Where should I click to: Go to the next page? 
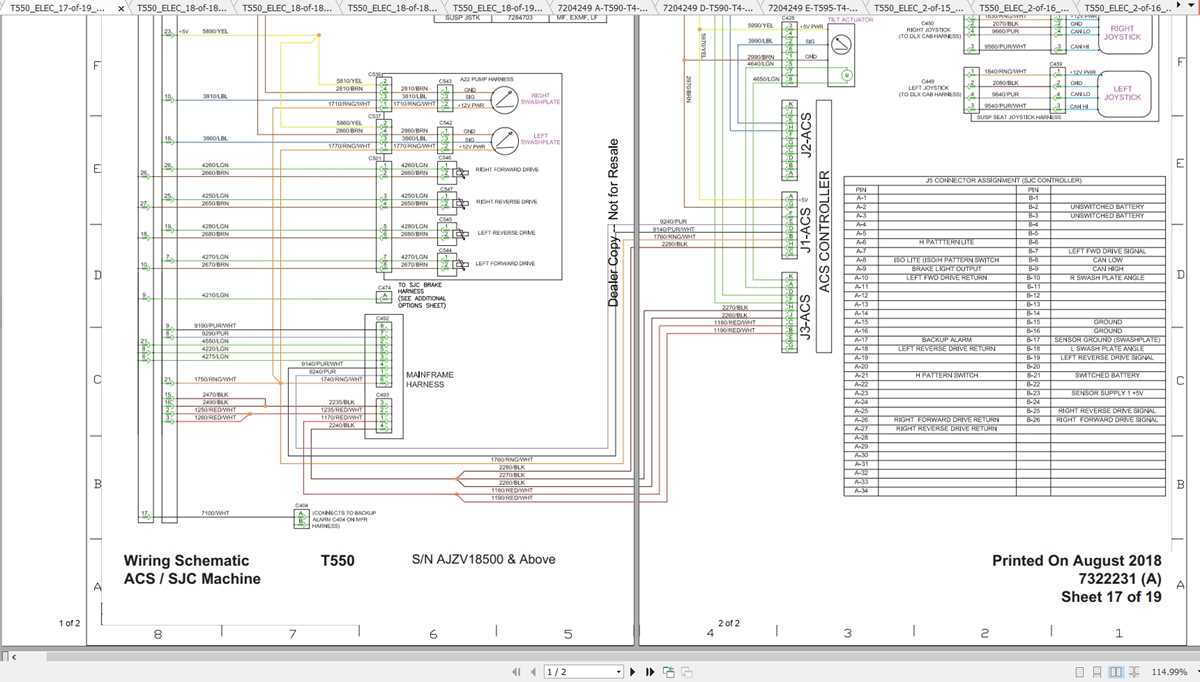tap(634, 671)
